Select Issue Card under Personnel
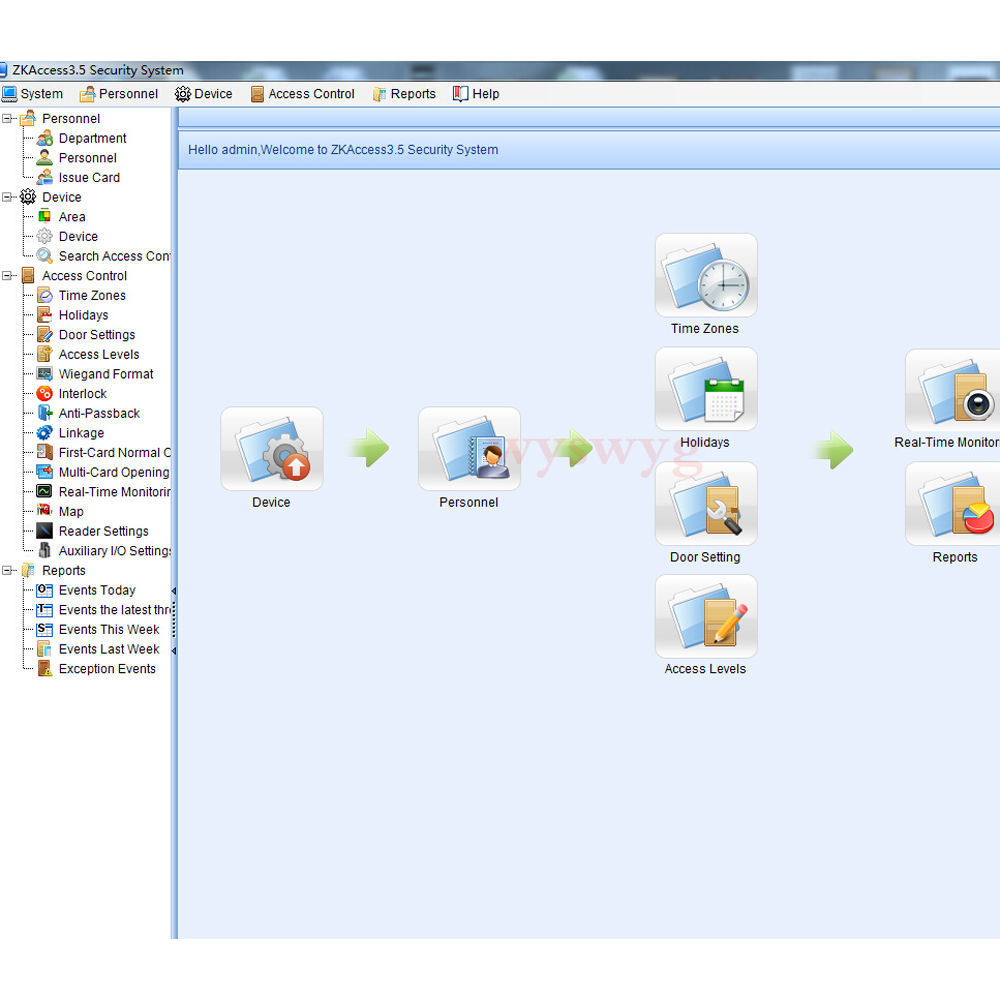Screen dimensions: 1000x1000 click(88, 178)
